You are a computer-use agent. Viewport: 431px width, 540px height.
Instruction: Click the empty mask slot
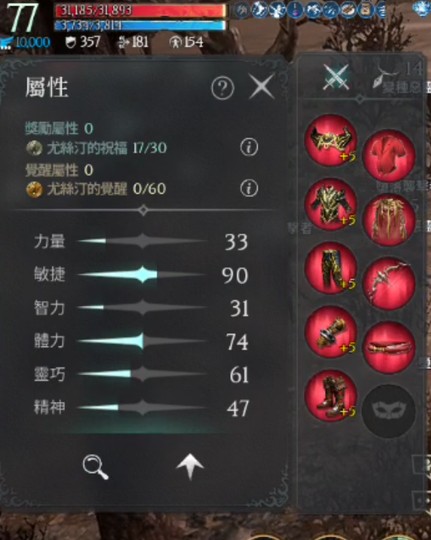coord(389,411)
